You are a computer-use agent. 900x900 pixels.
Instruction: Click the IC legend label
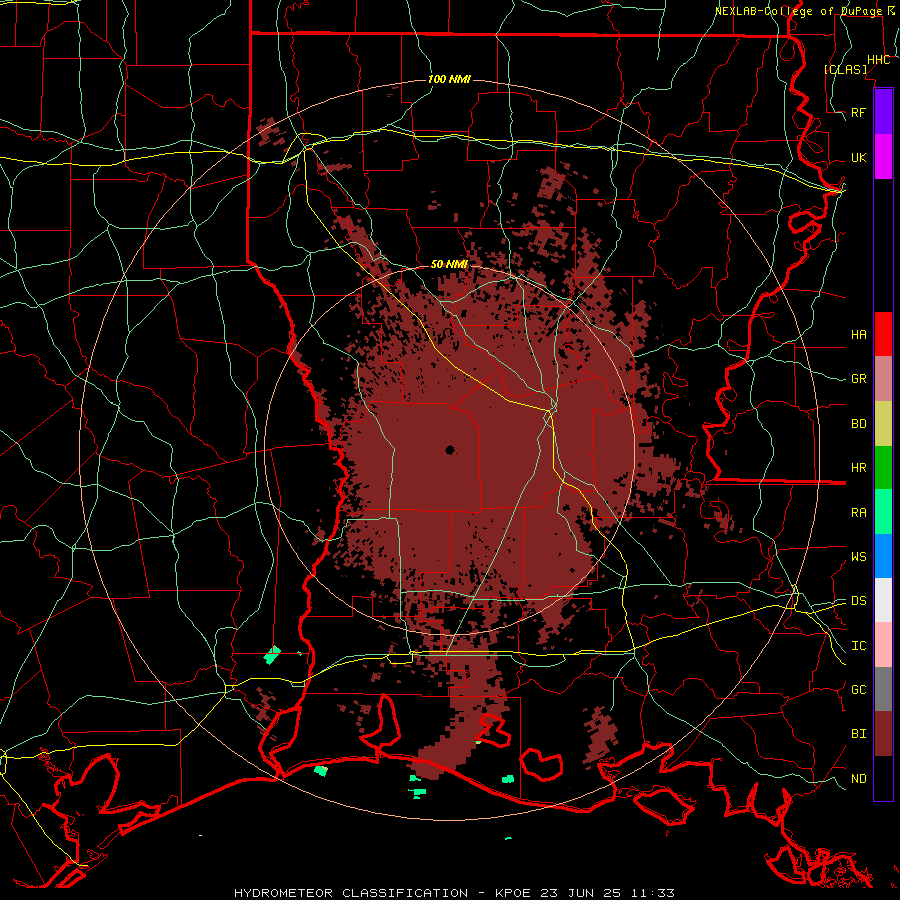[859, 645]
